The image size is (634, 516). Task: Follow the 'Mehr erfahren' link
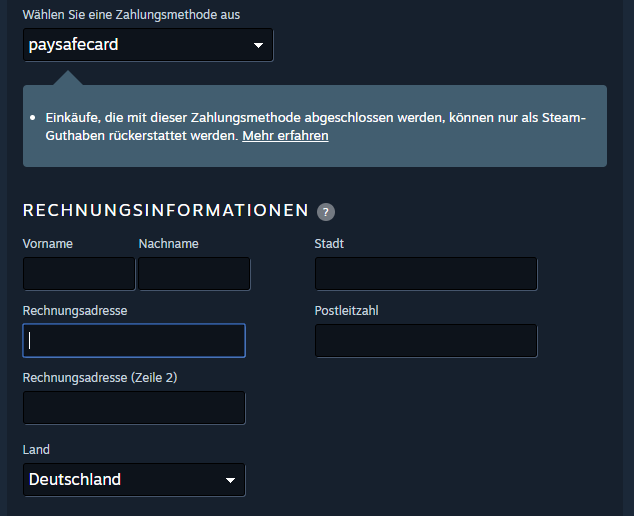(285, 136)
